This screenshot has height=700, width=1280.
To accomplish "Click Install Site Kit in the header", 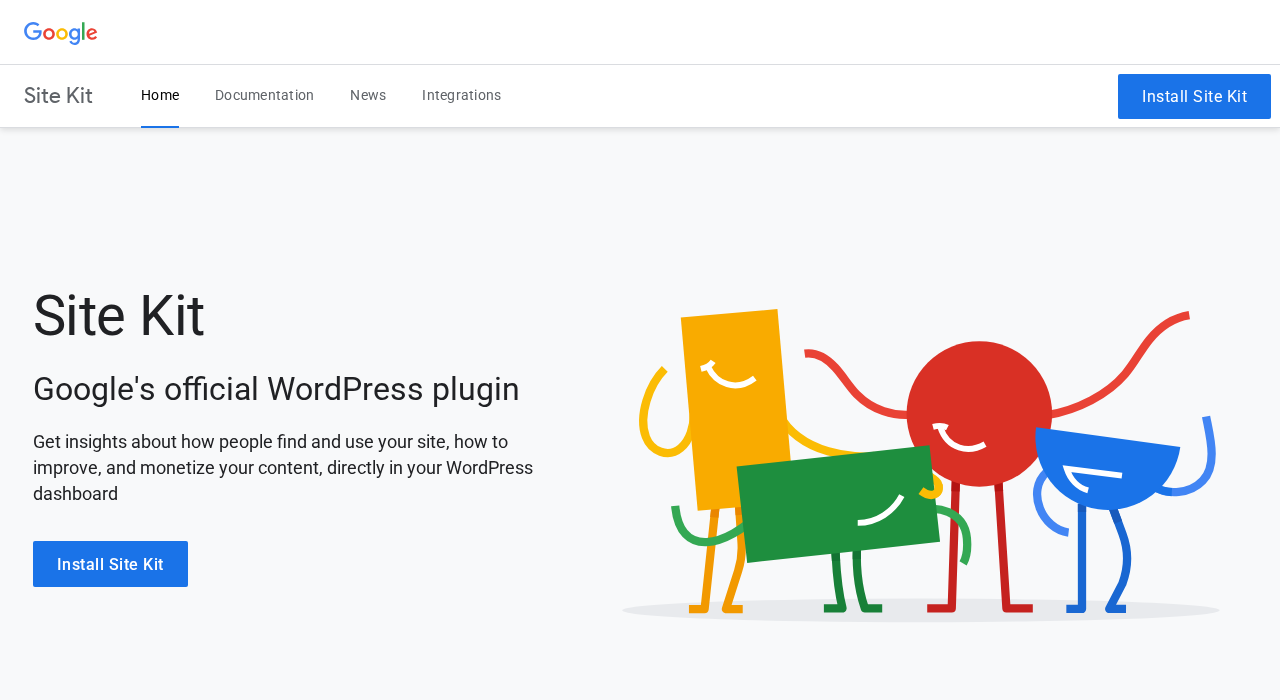I will tap(1194, 96).
